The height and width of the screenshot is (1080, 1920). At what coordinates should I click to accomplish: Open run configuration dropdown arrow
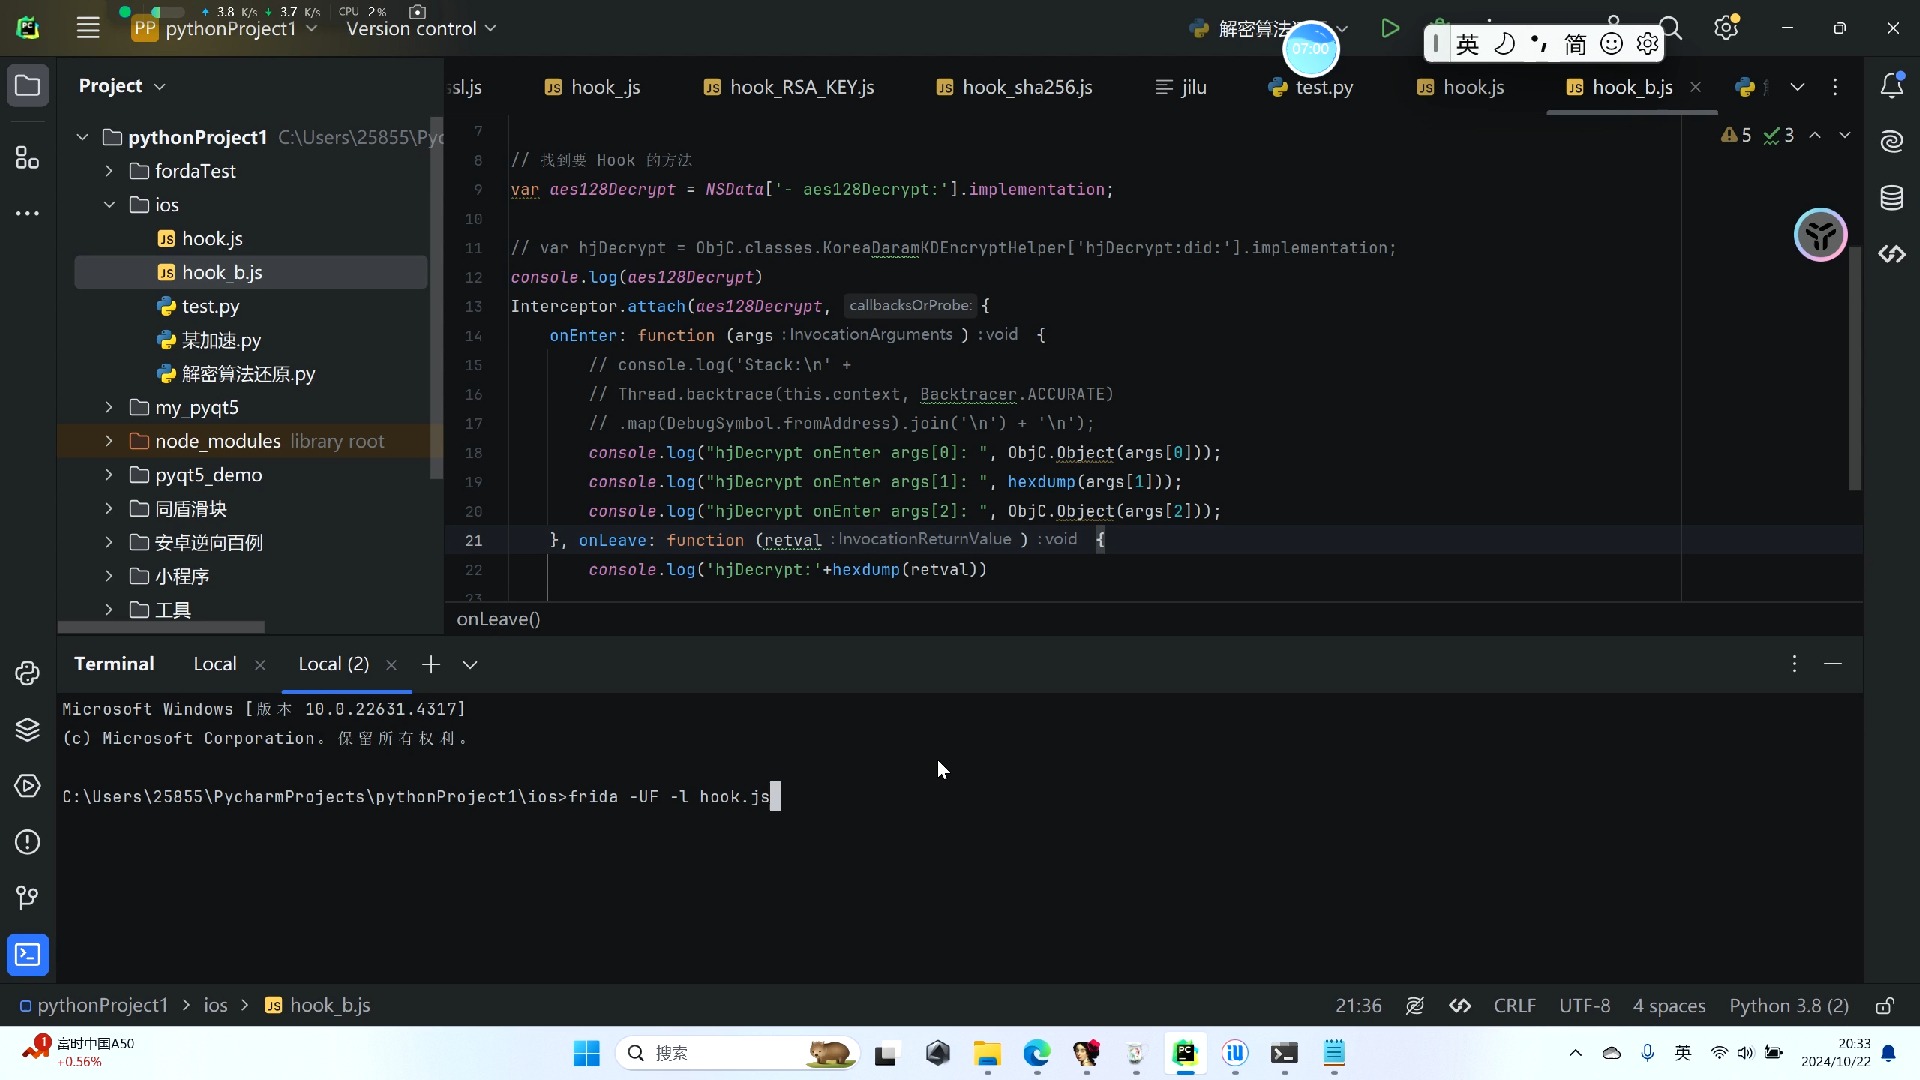1343,29
